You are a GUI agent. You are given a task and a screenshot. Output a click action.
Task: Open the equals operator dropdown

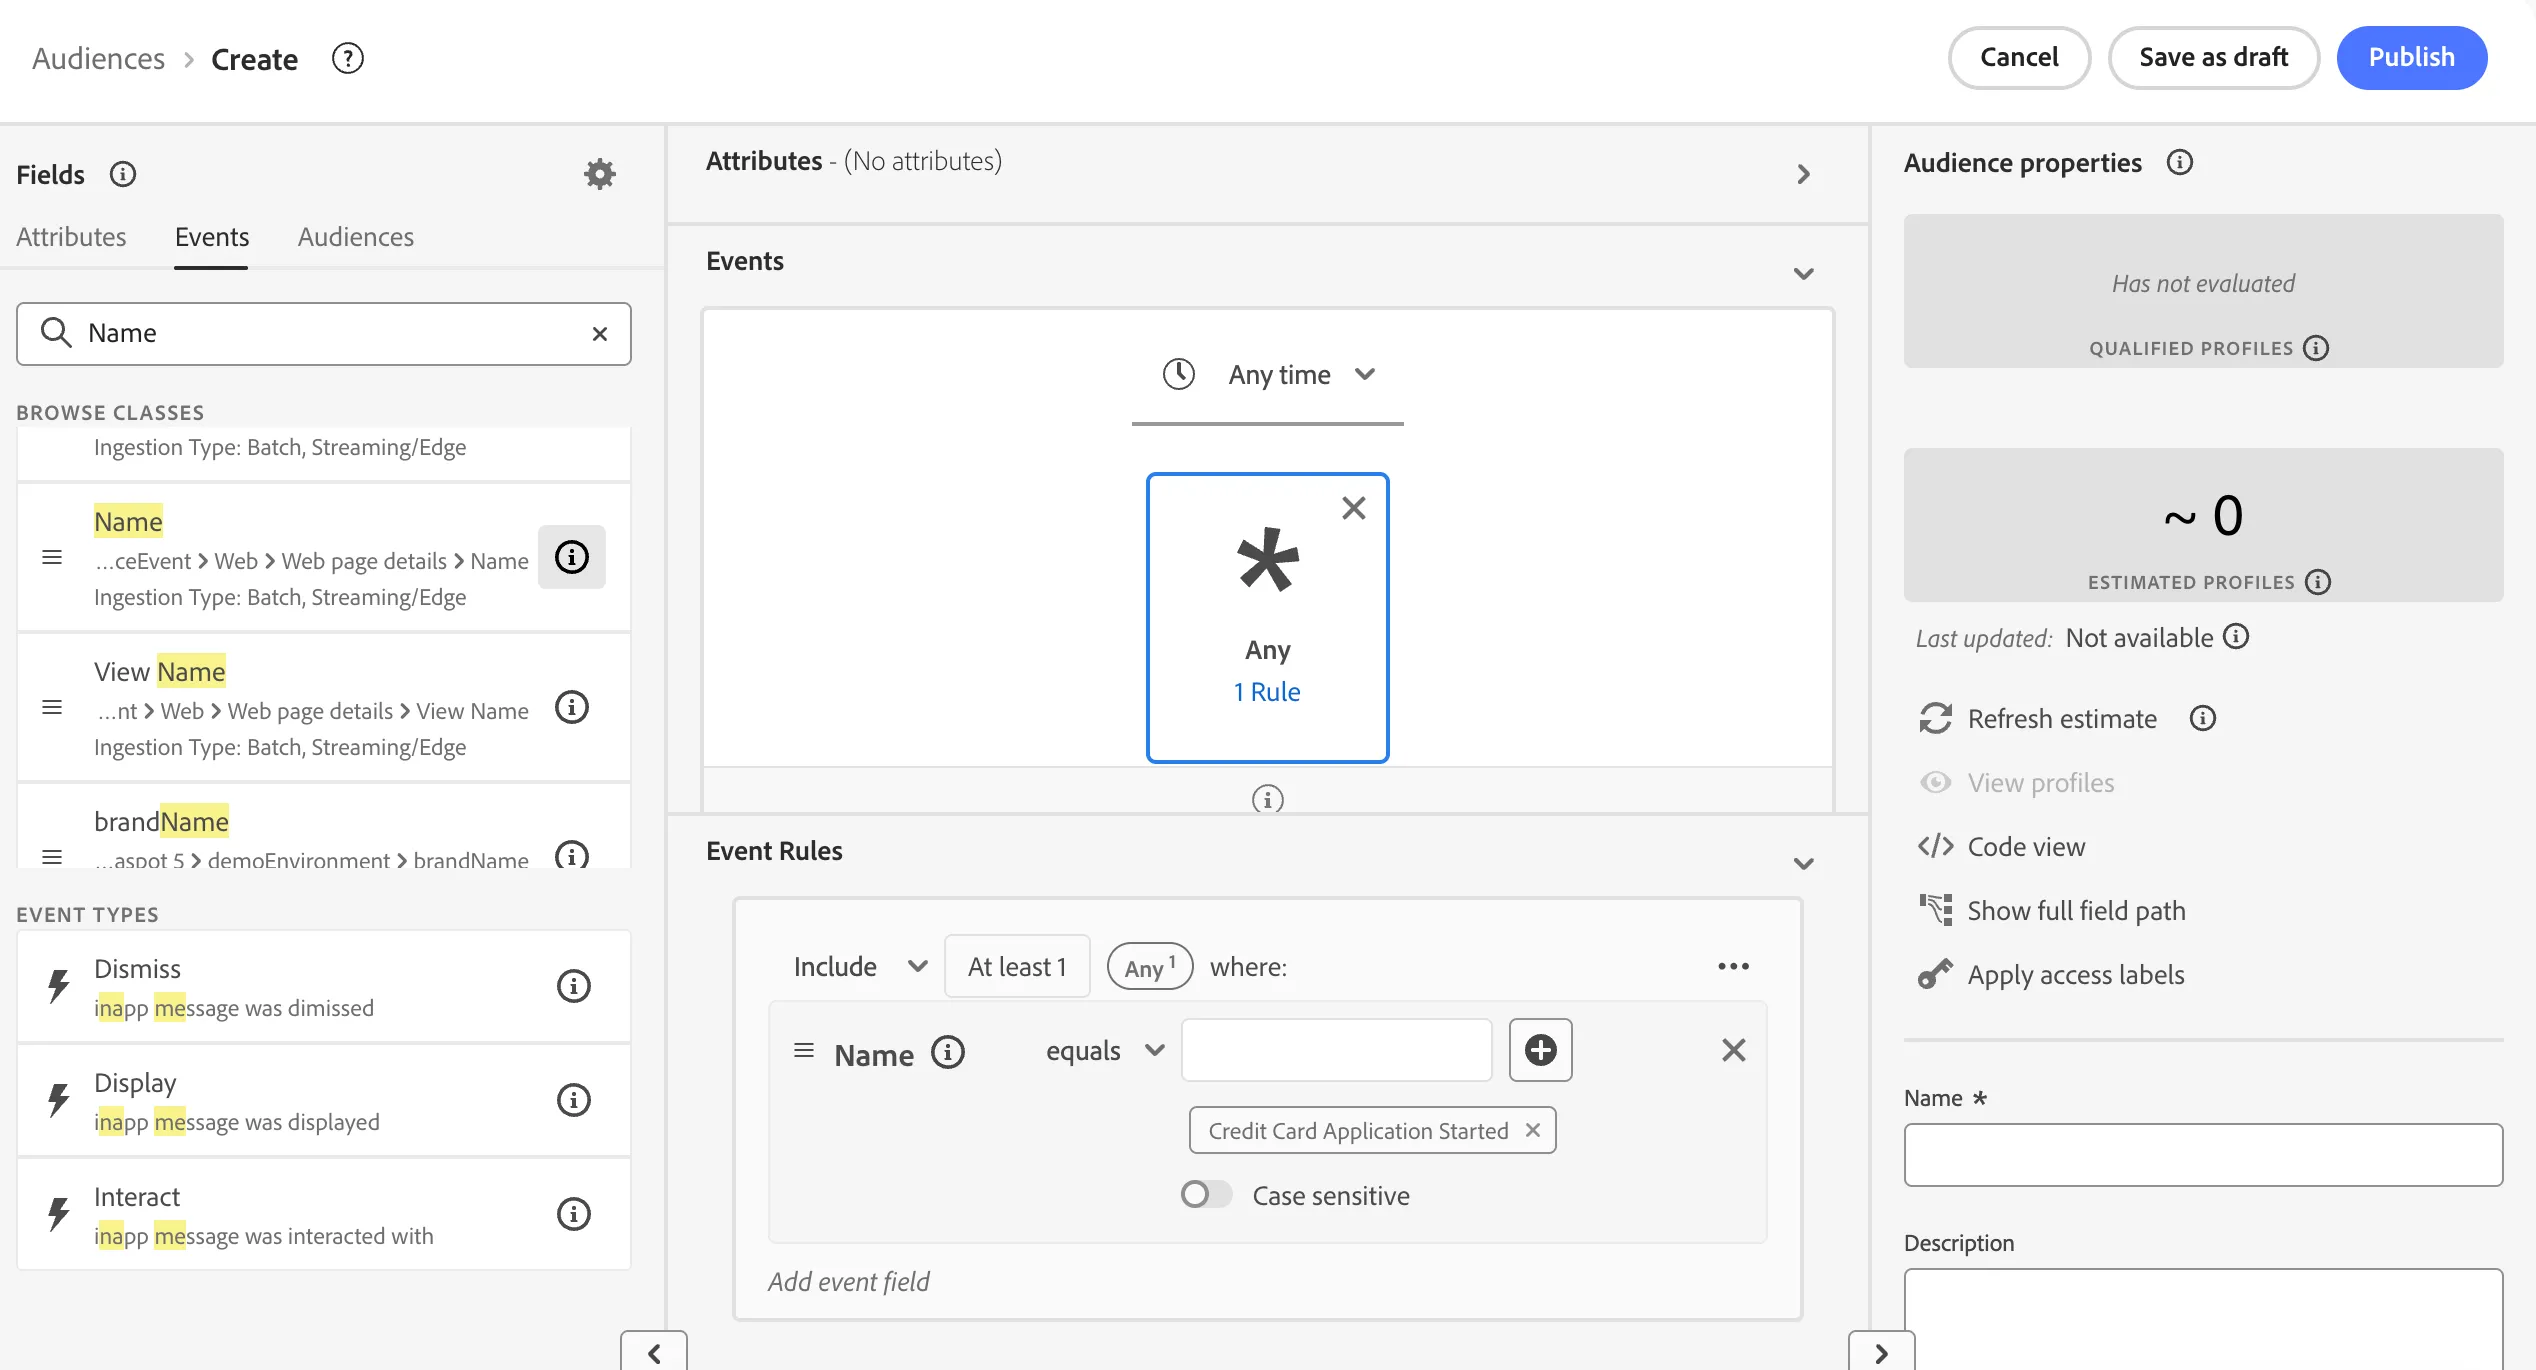(1105, 1050)
